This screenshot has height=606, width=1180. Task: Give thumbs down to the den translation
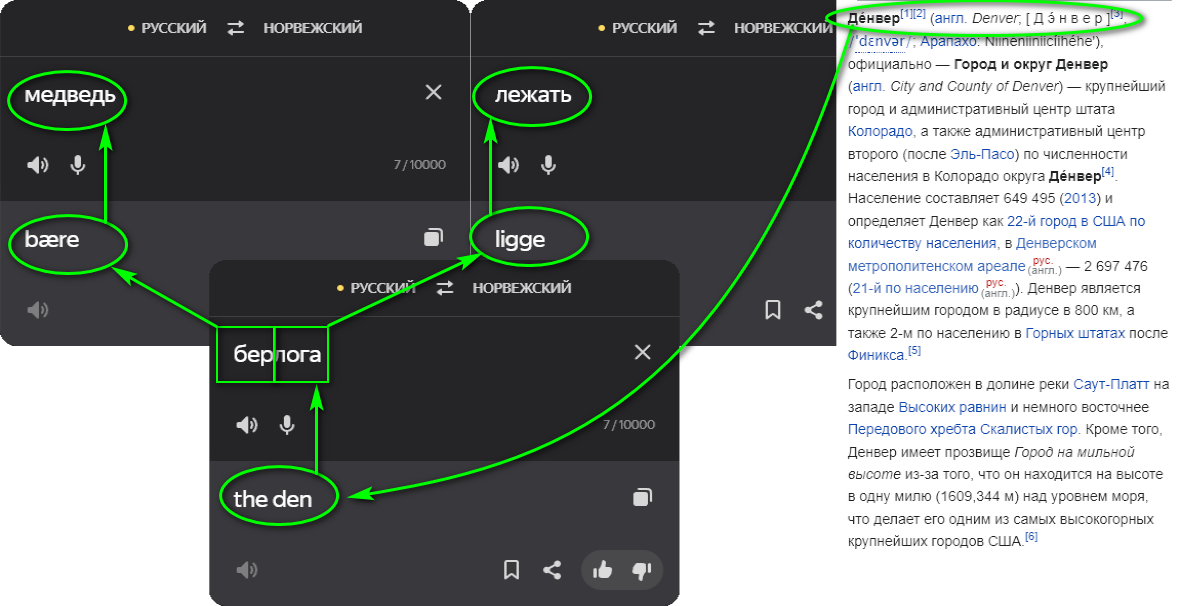641,571
